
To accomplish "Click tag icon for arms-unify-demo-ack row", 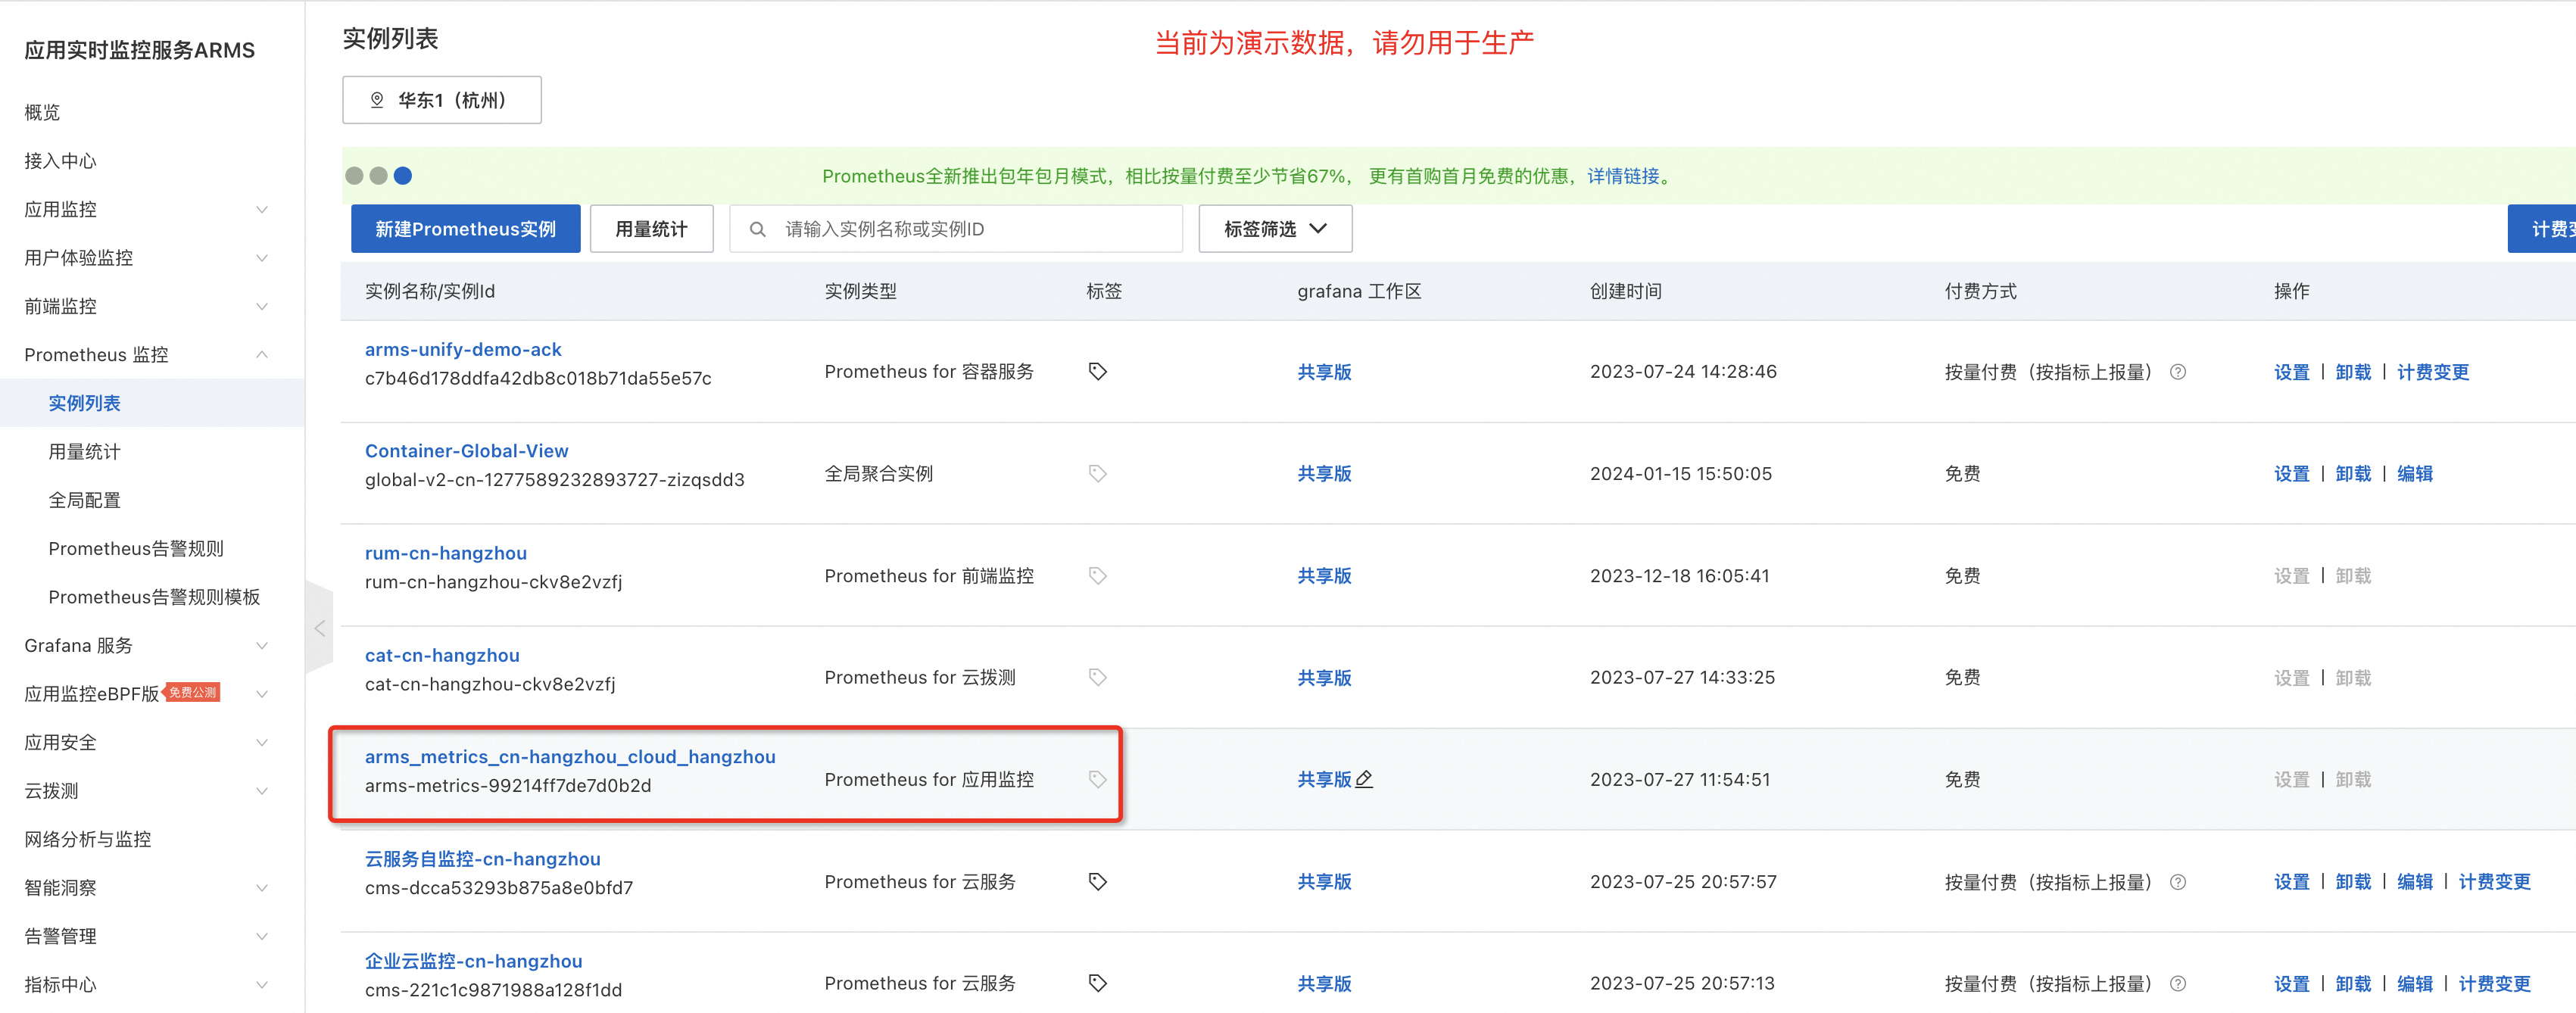I will 1097,371.
